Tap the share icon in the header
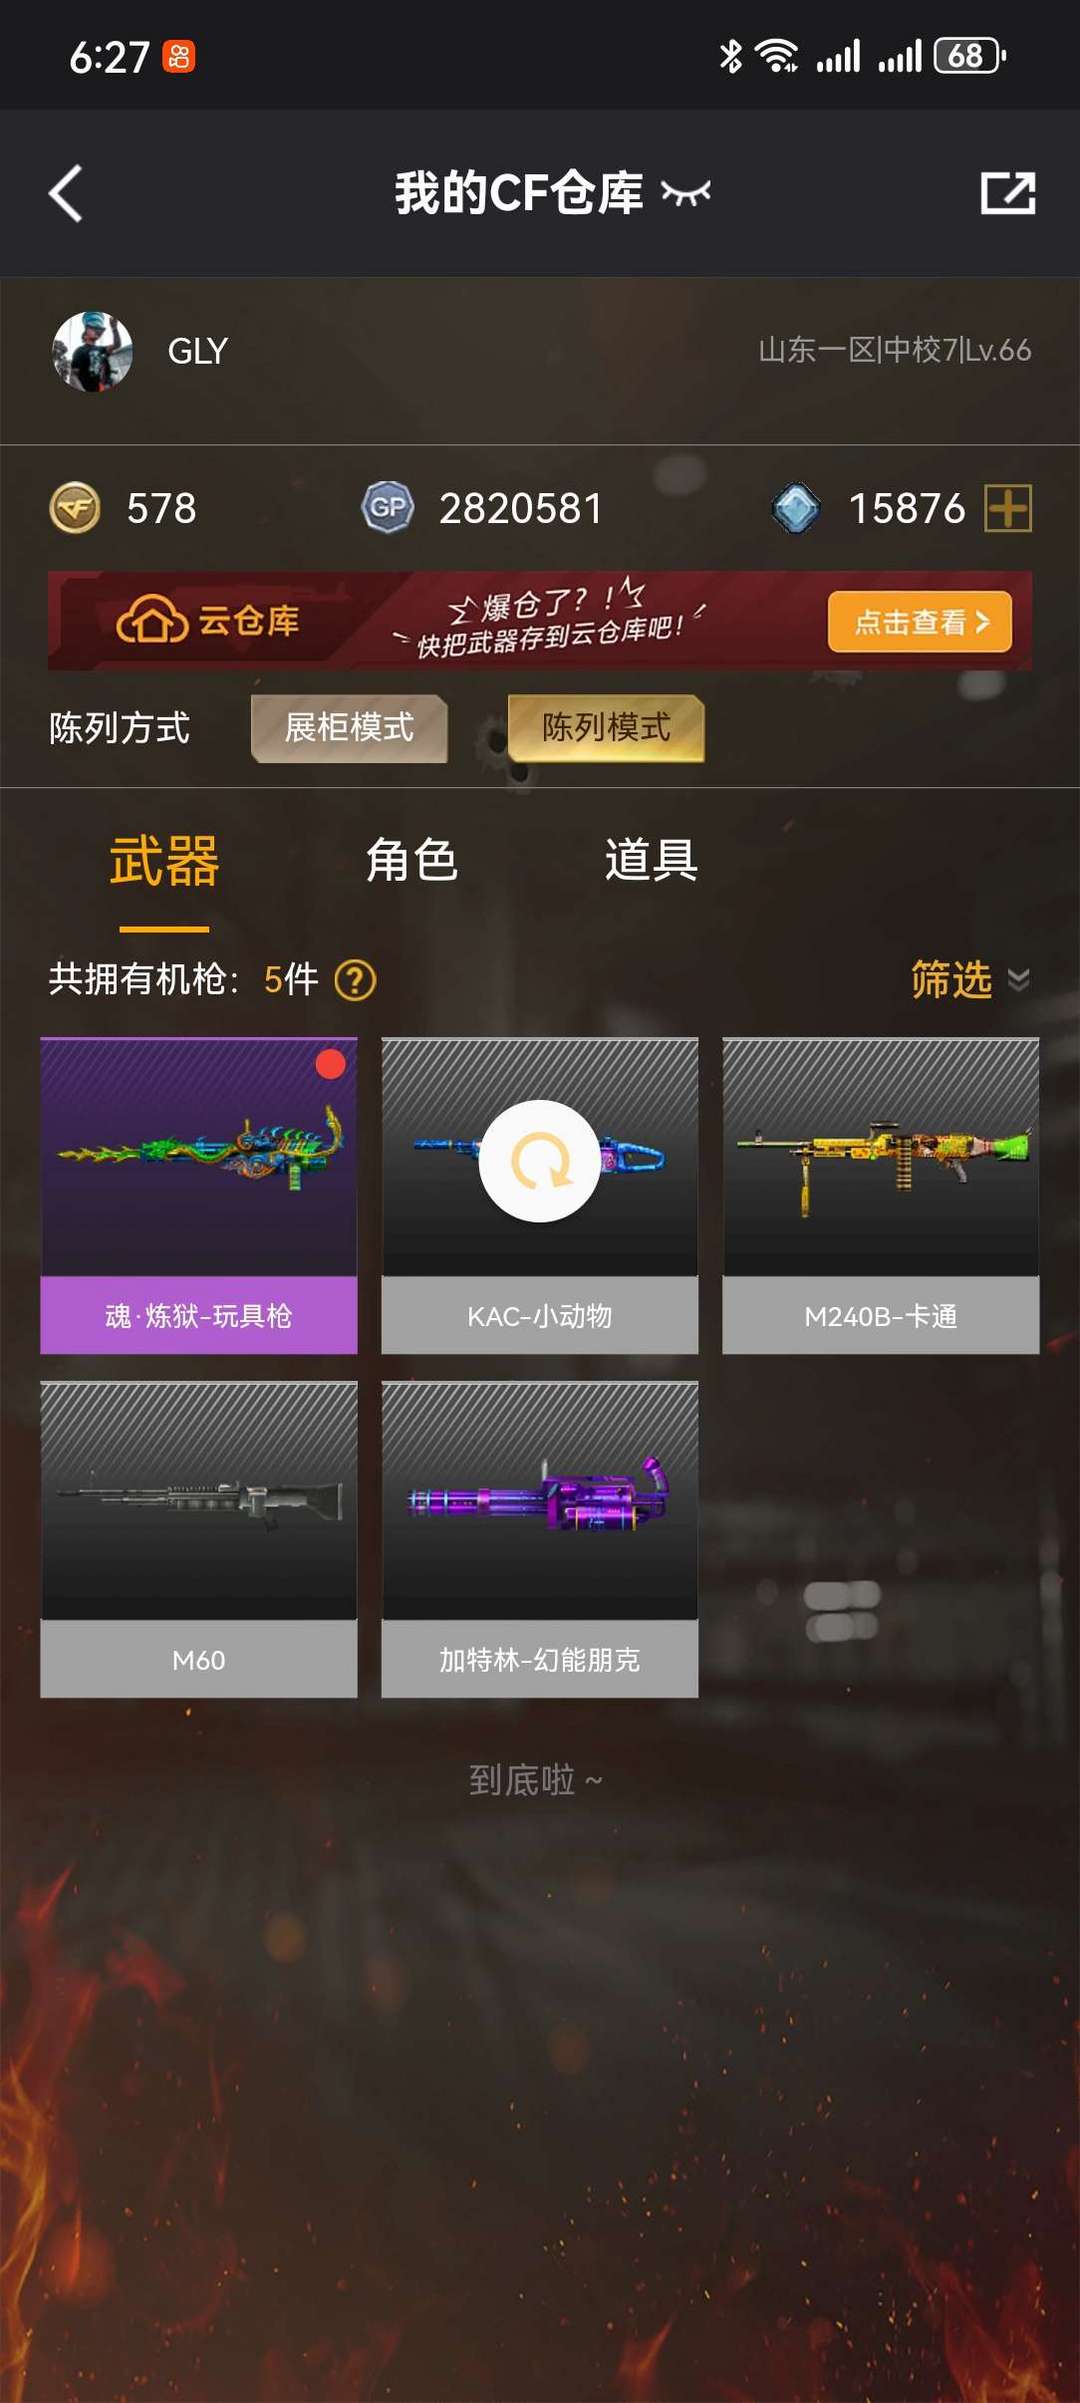Screen dimensions: 1080x2403 [x=1007, y=193]
